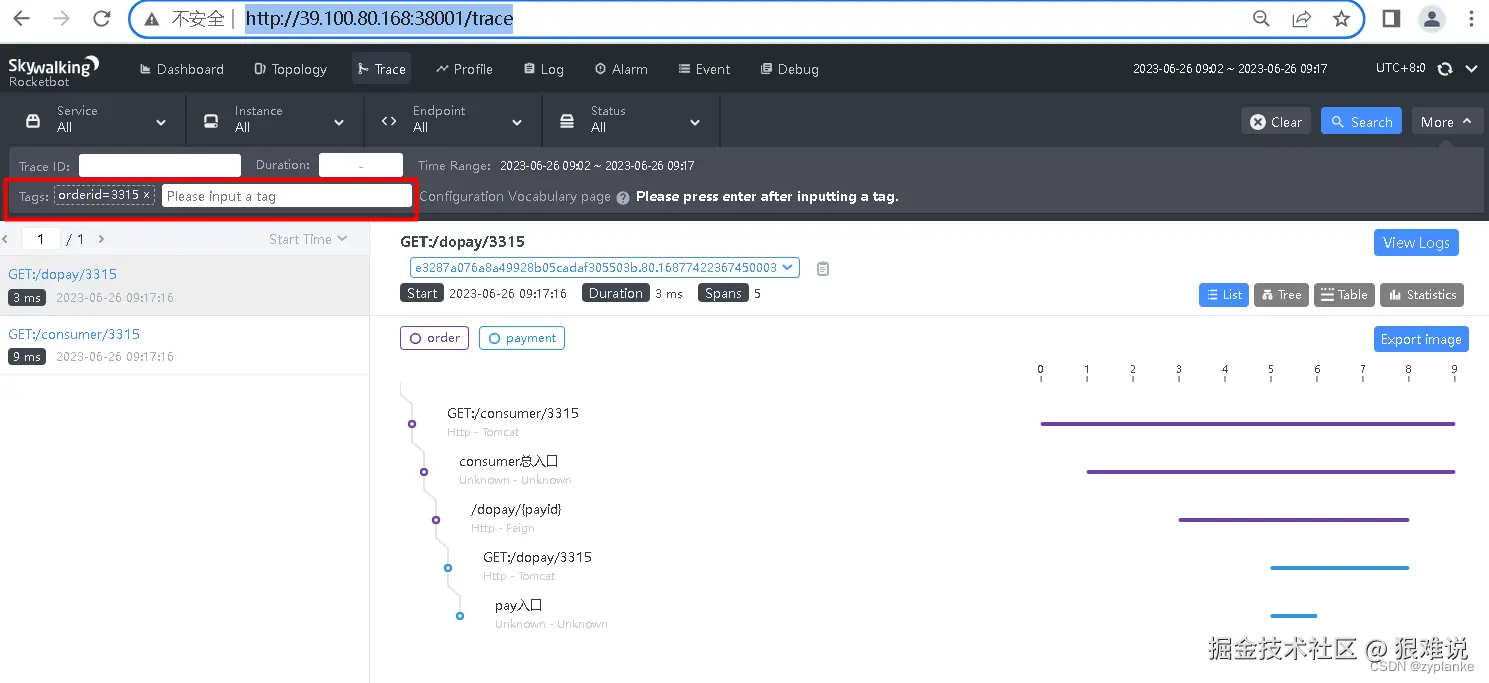Click the SkyWalking Rocketbot logo

pos(54,70)
